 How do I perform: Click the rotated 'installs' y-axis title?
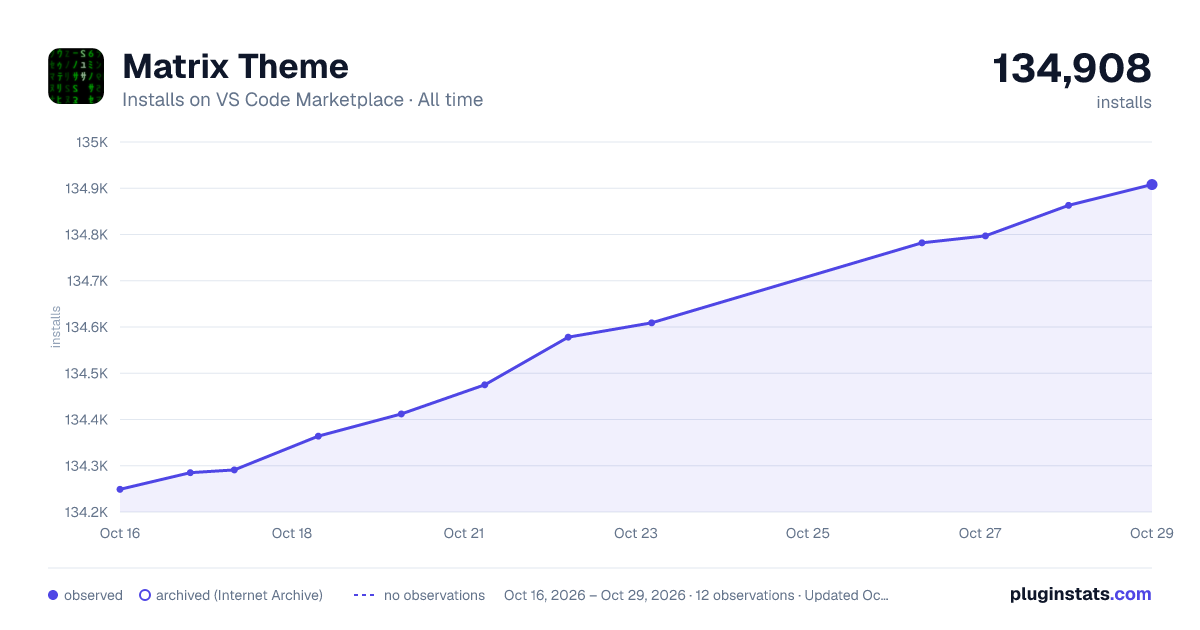tap(56, 327)
